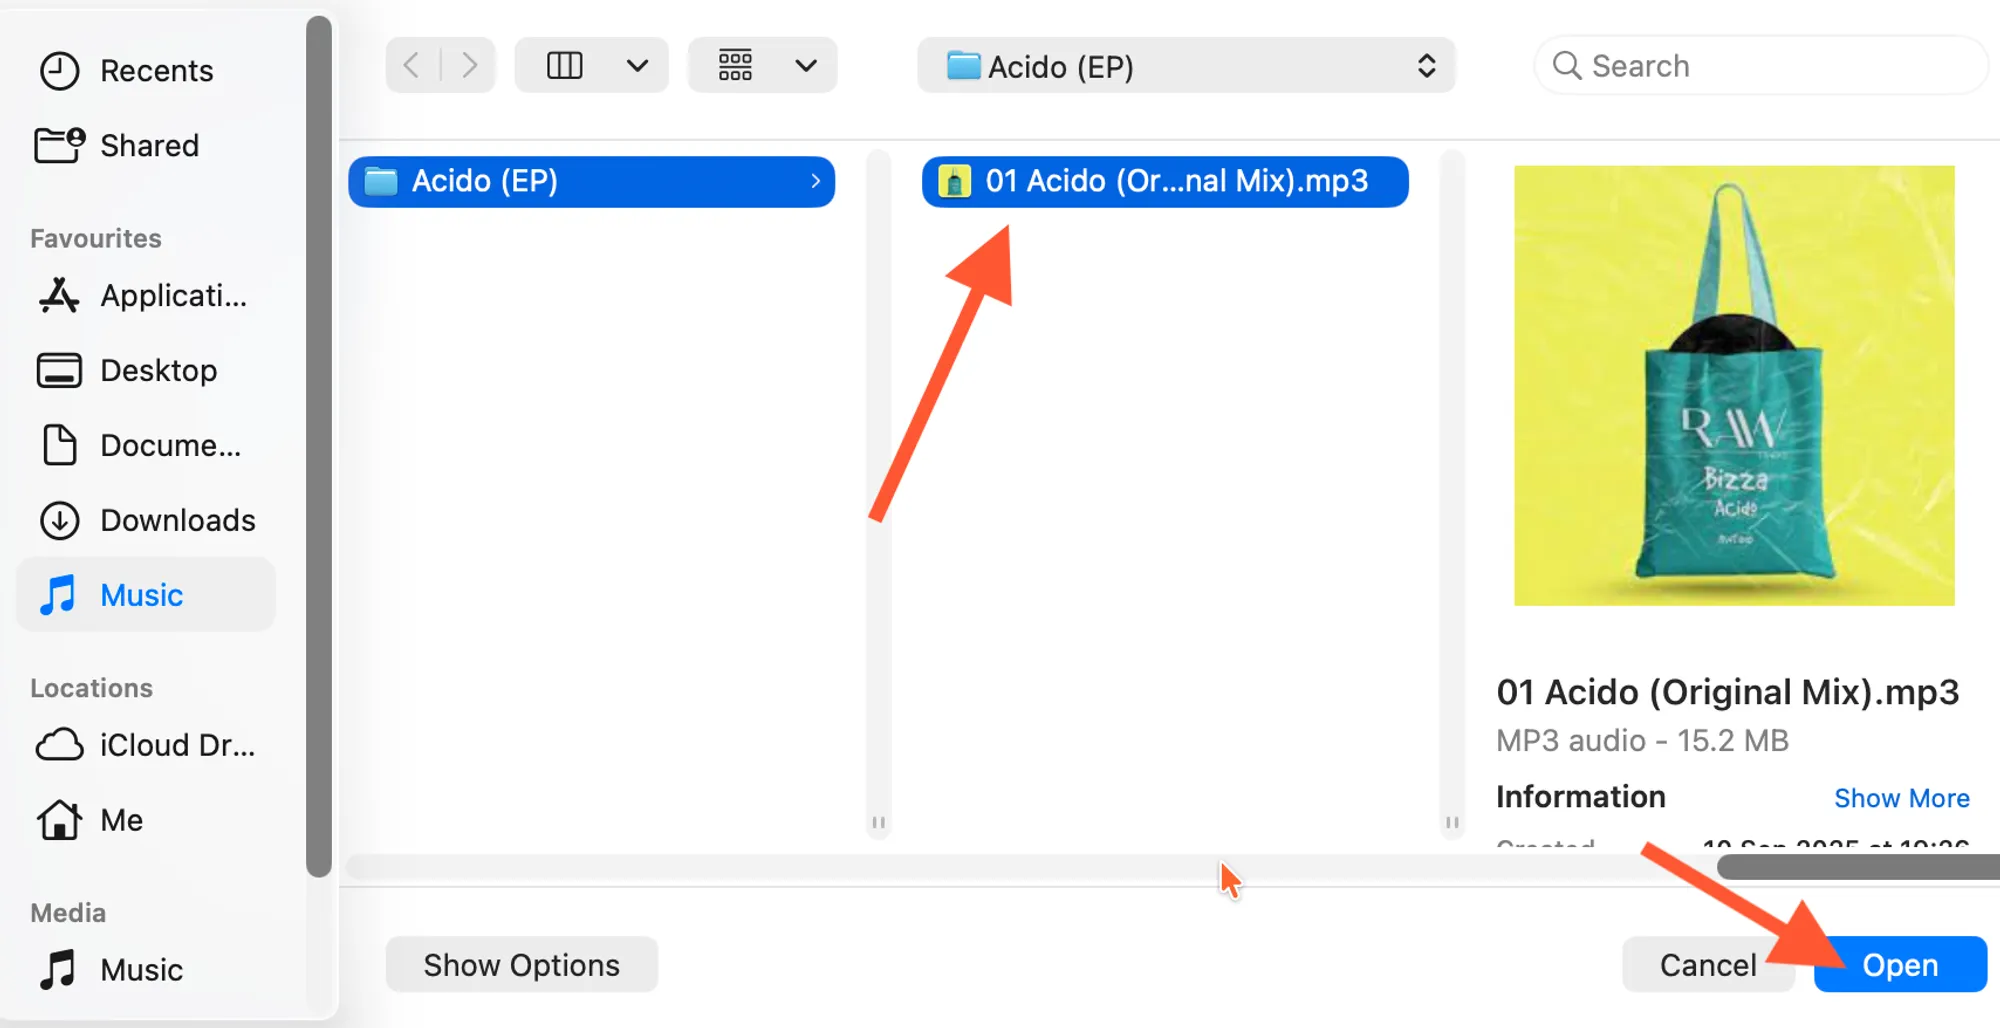Image resolution: width=2000 pixels, height=1028 pixels.
Task: Click the forward navigation arrow
Action: pos(468,66)
